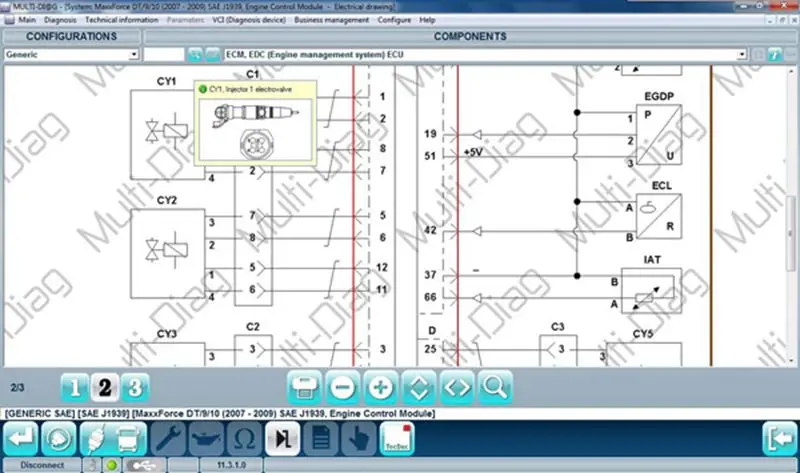Click the help question mark icon
Image resolution: width=800 pixels, height=473 pixels.
774,54
